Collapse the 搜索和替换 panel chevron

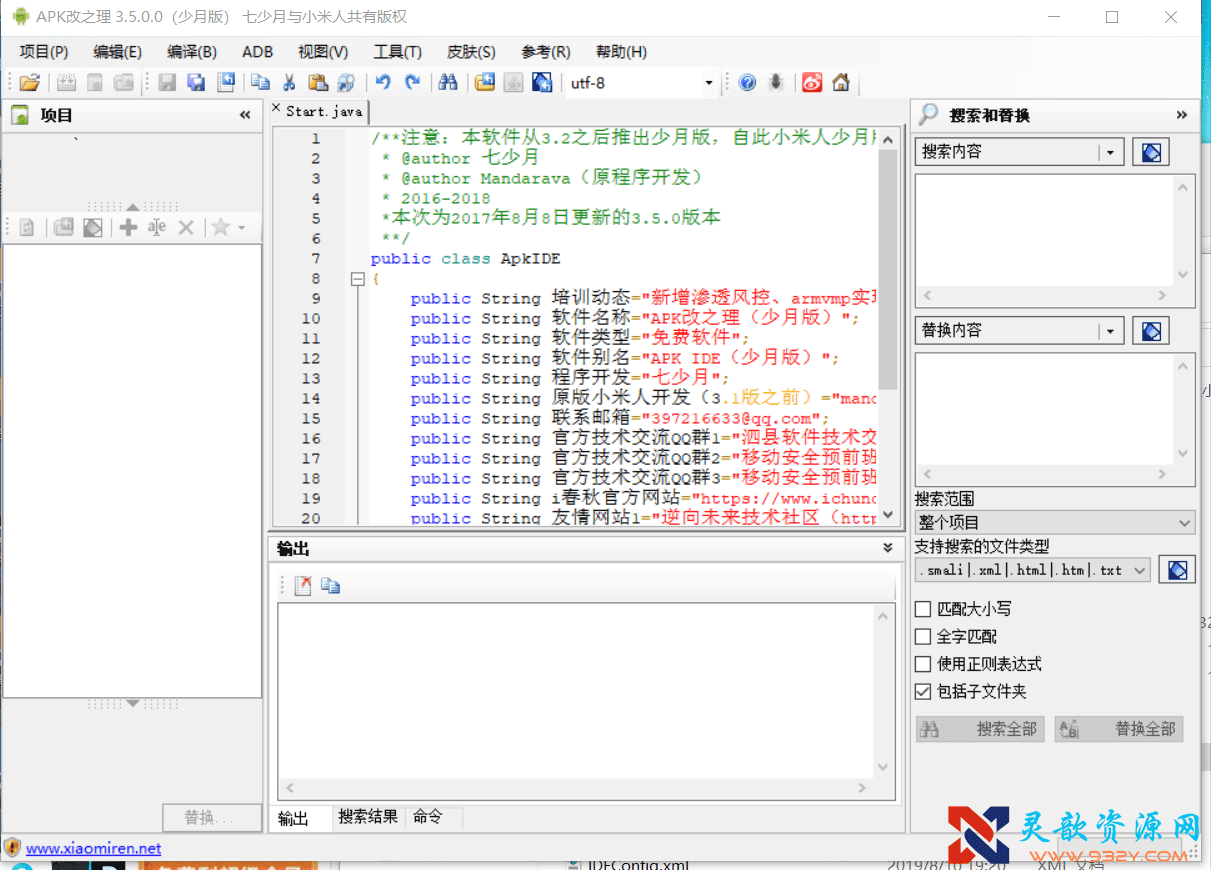click(x=1181, y=115)
